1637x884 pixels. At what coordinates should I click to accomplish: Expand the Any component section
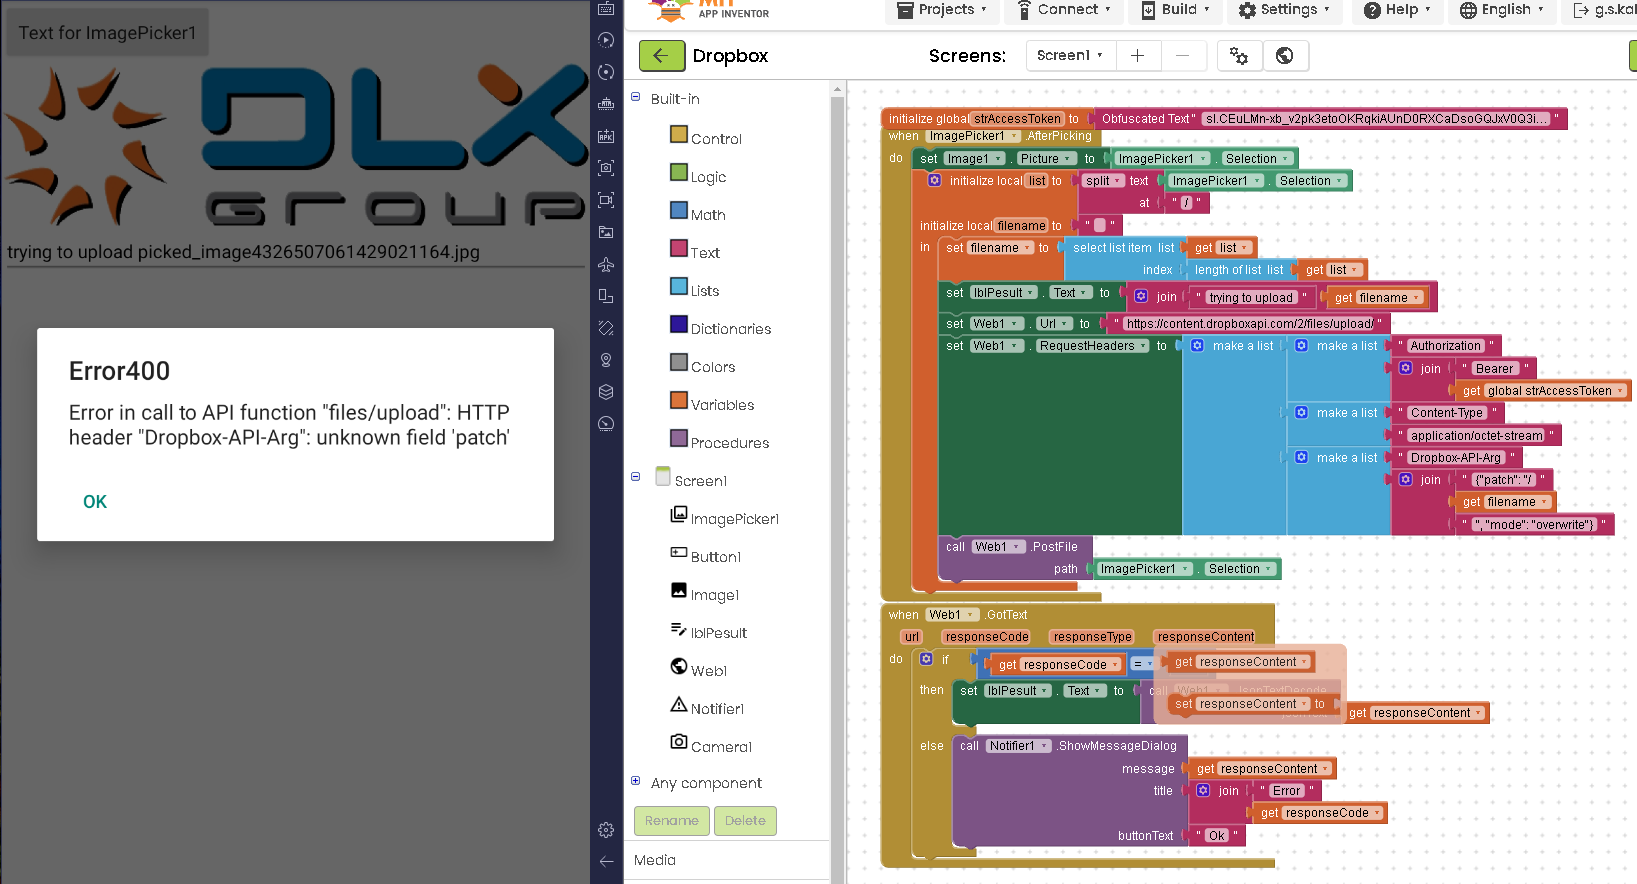(x=636, y=781)
